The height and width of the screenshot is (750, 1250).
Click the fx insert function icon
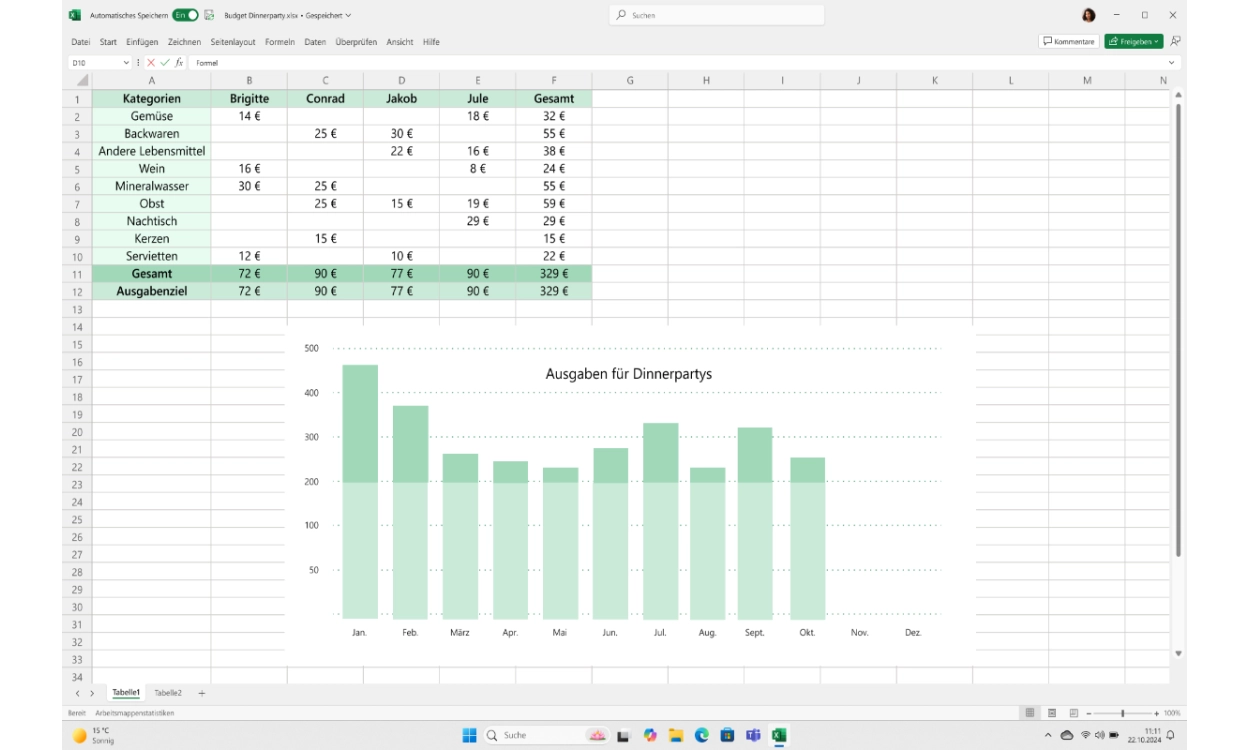(x=179, y=63)
